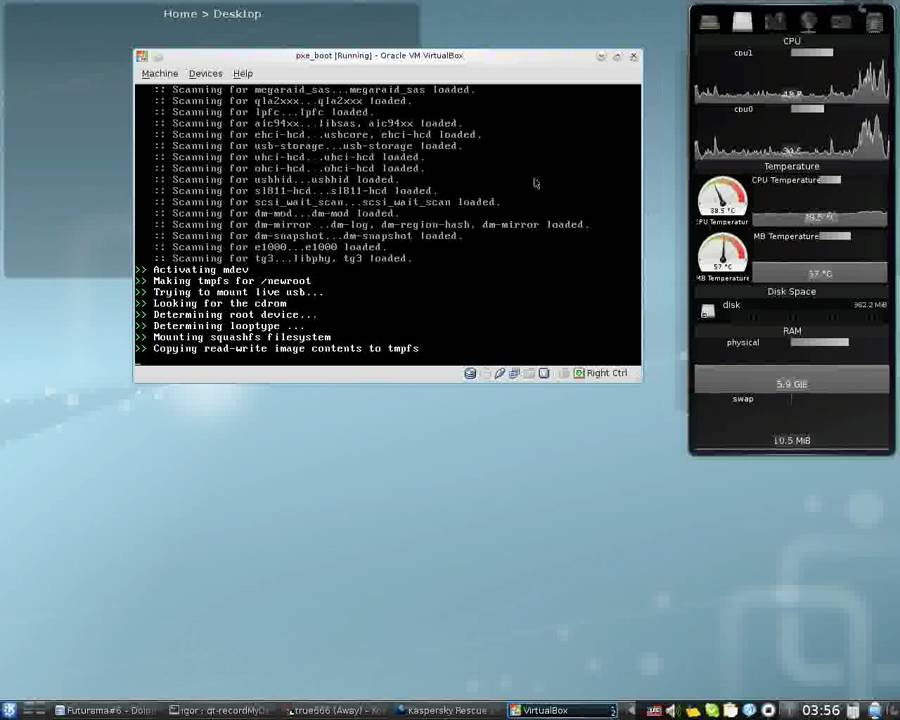Click the trash icon right of the clock
Viewport: 900px width, 720px height.
click(x=854, y=710)
